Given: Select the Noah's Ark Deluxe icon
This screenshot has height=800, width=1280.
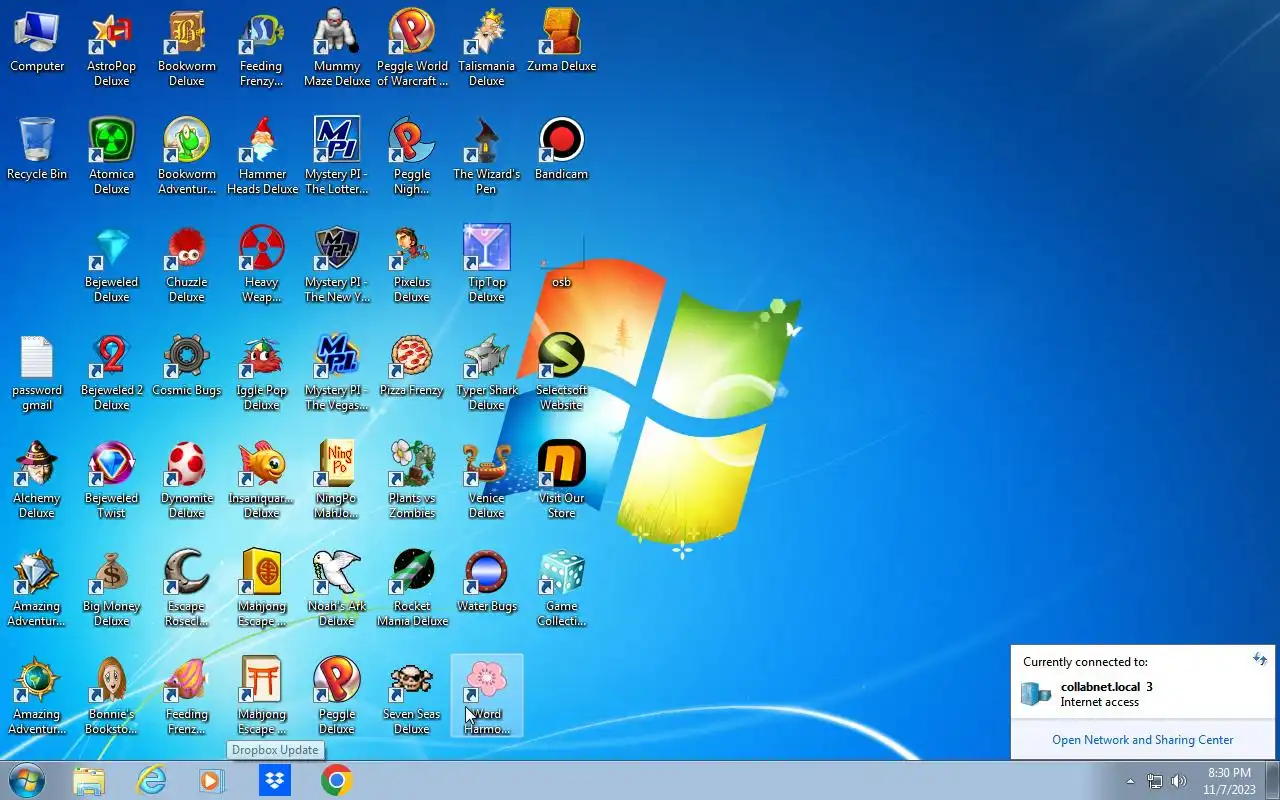Looking at the screenshot, I should [337, 588].
